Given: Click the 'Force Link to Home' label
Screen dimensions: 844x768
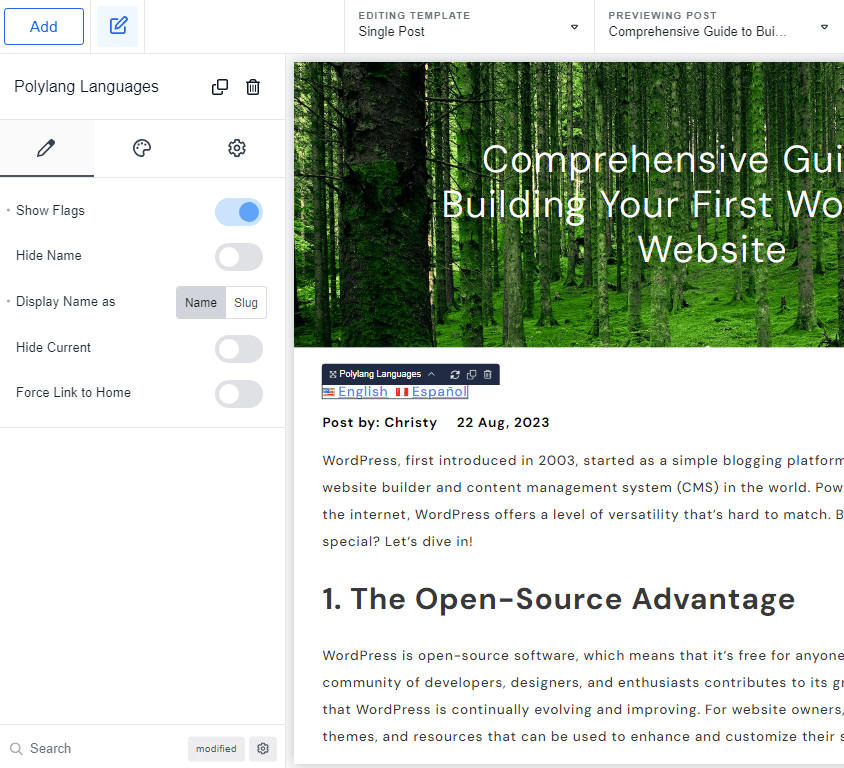Looking at the screenshot, I should [73, 392].
